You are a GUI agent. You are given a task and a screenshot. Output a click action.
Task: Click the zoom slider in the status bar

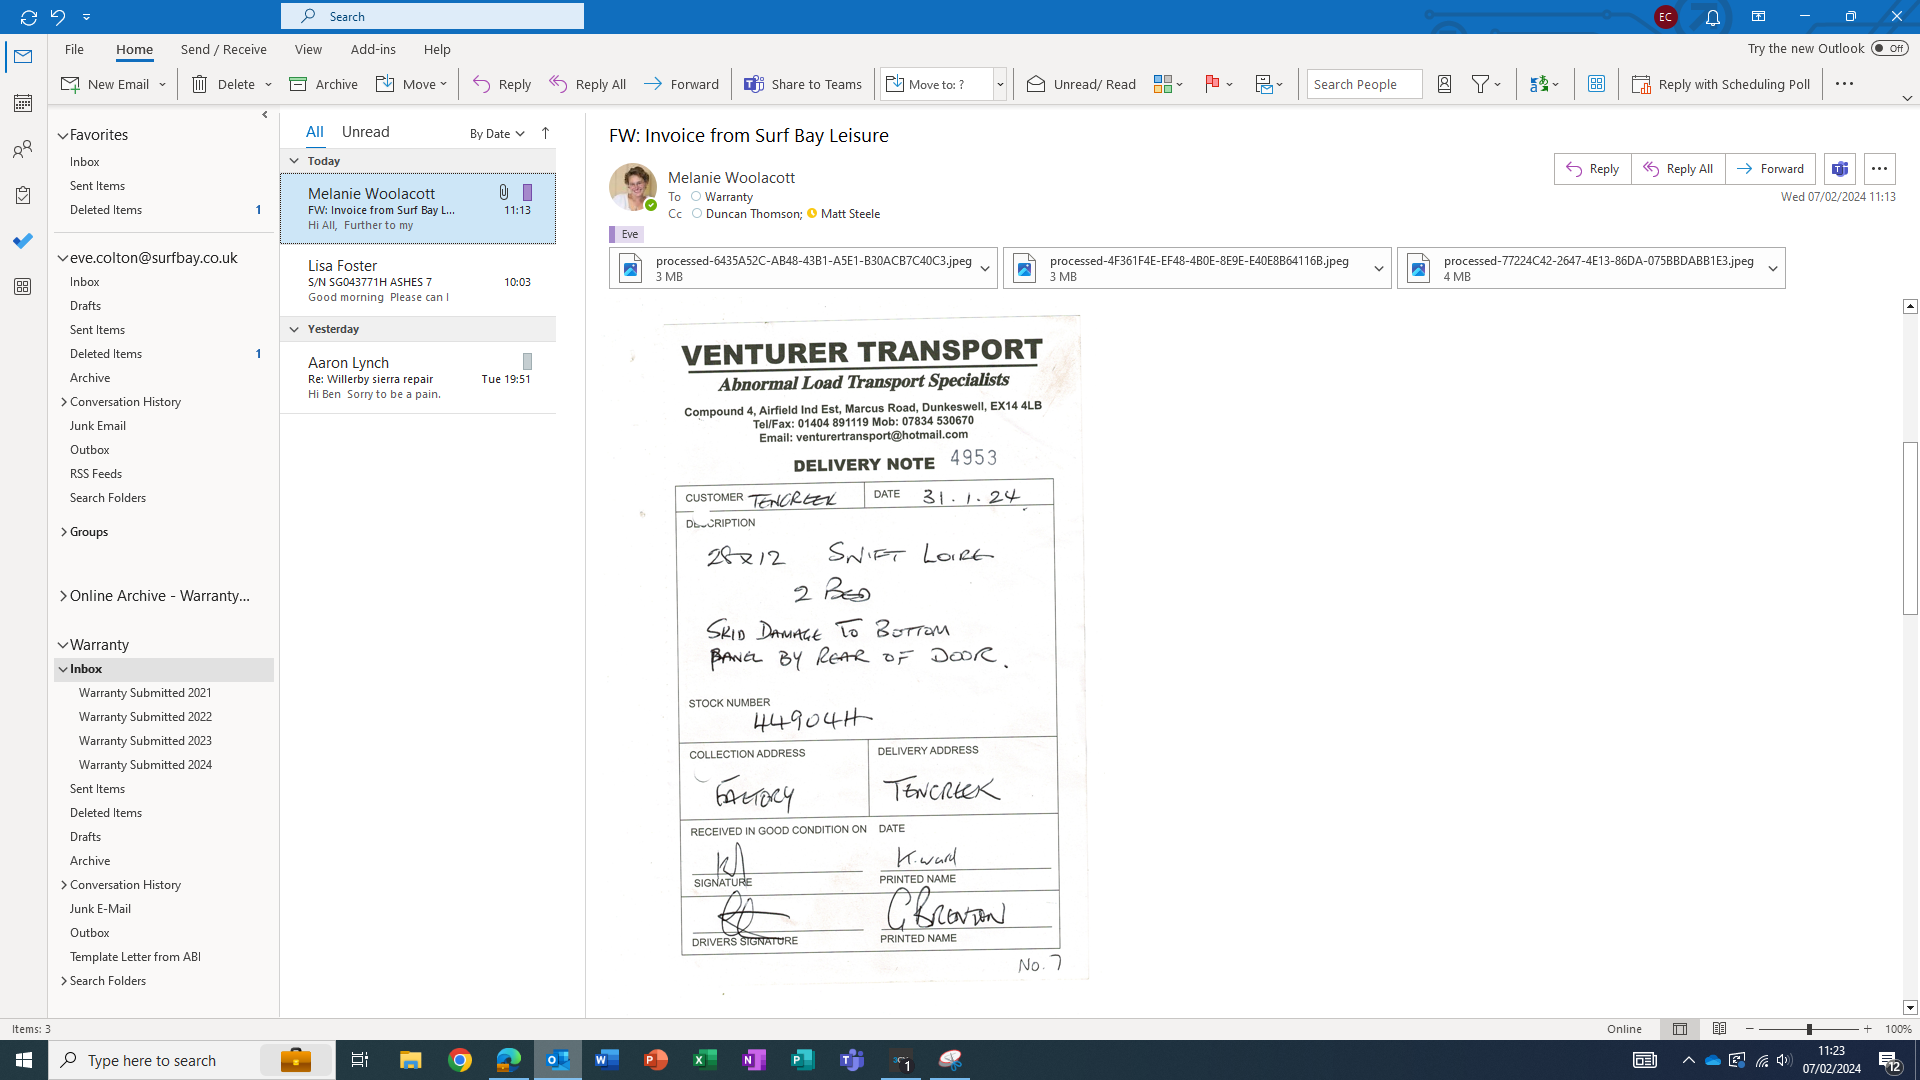coord(1808,1029)
